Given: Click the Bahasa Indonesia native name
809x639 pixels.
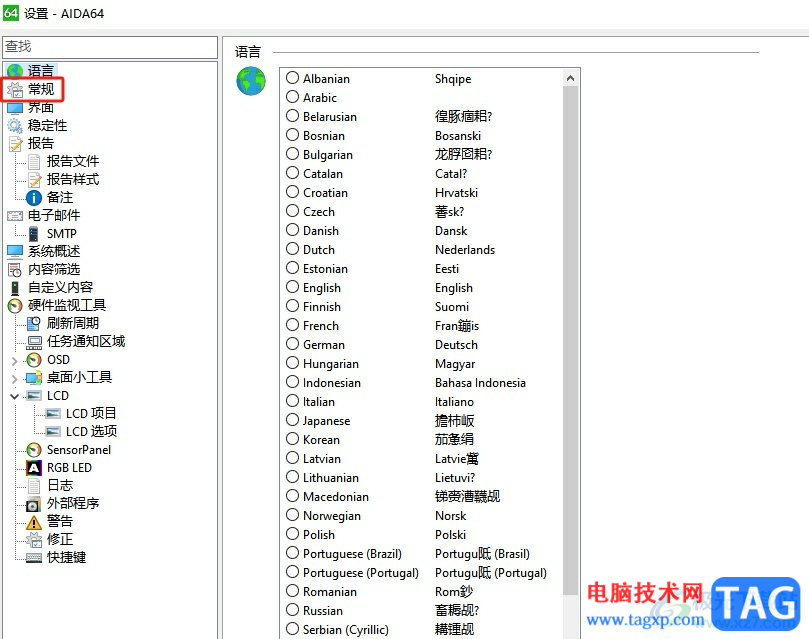Looking at the screenshot, I should tap(480, 383).
